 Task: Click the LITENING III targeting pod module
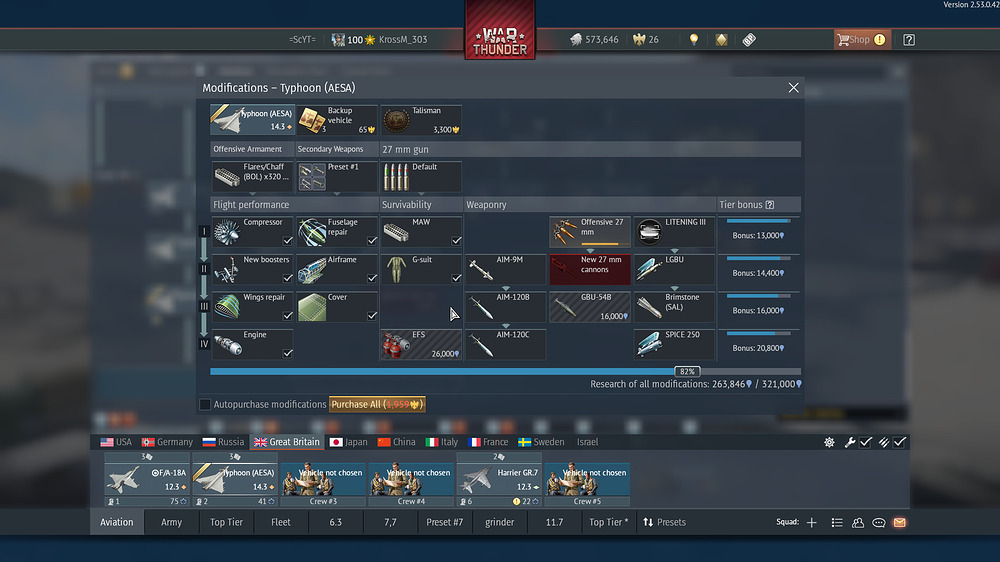click(x=675, y=232)
